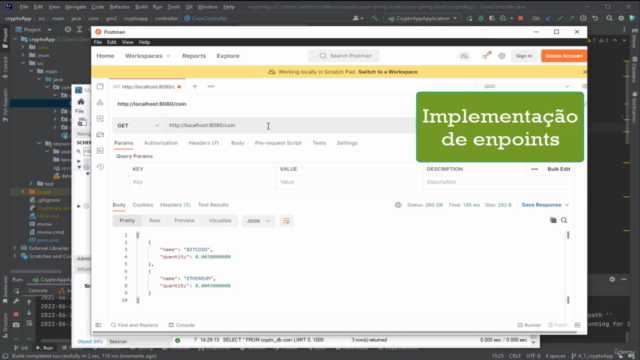
Task: Open the Runner in Postman footer
Action: (x=529, y=325)
